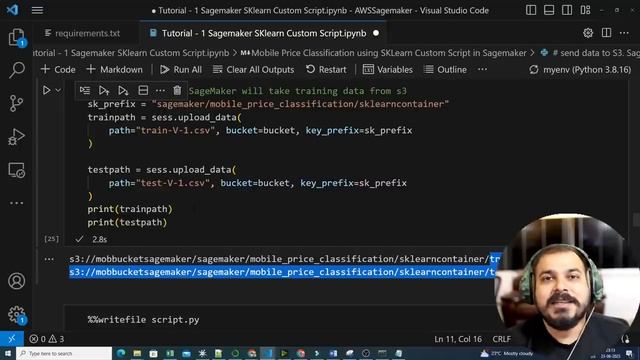Open the Variables panel
640x360 pixels.
387,69
